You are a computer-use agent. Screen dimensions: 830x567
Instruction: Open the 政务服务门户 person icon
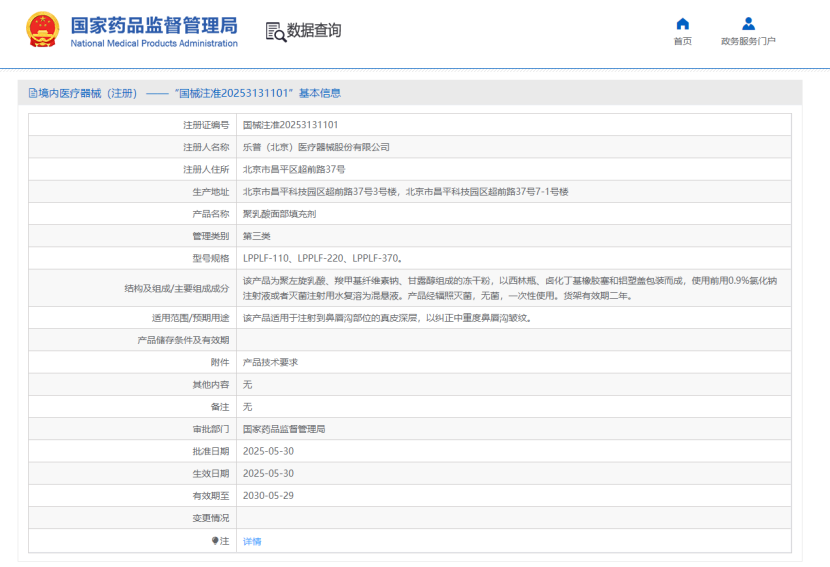(748, 23)
